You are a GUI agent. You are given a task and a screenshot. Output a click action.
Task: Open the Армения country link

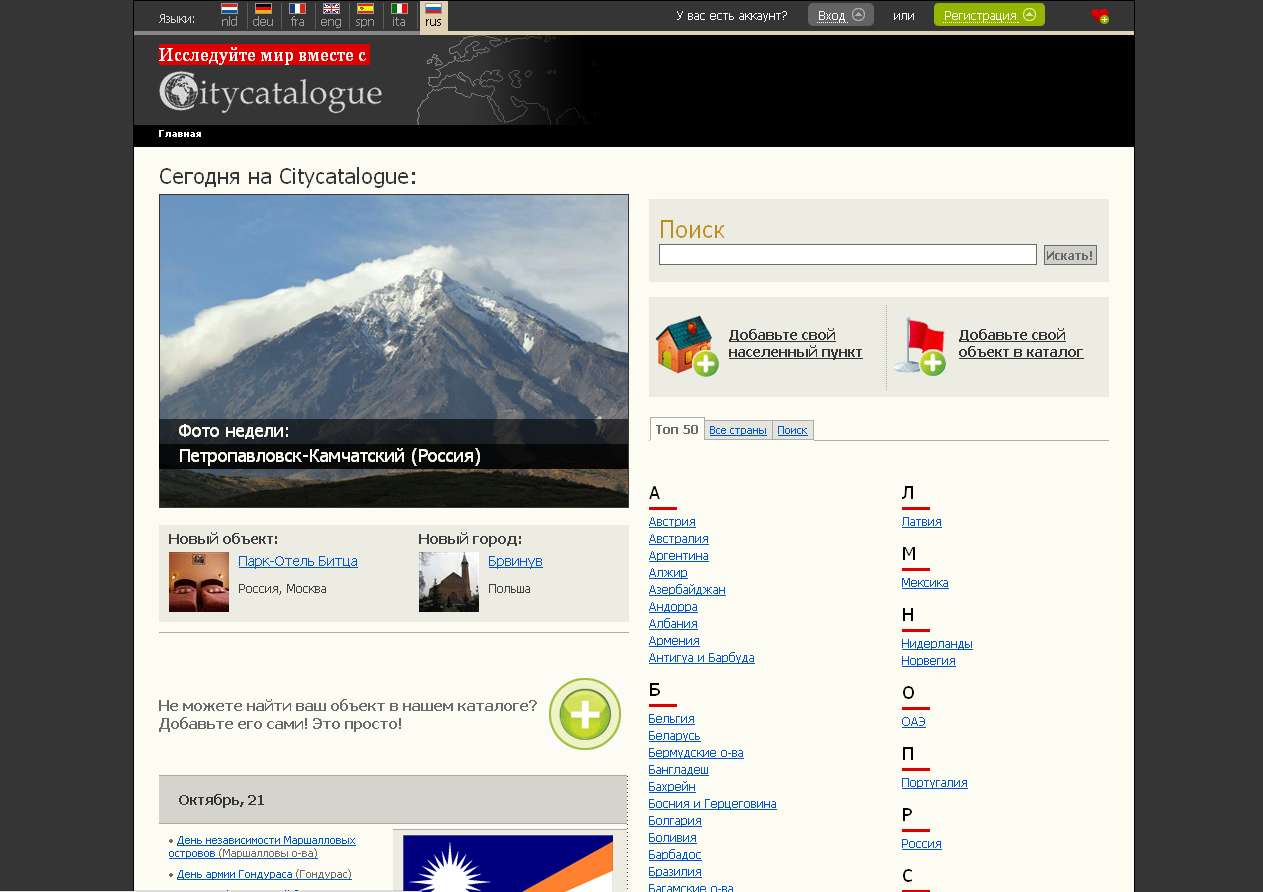(x=674, y=641)
